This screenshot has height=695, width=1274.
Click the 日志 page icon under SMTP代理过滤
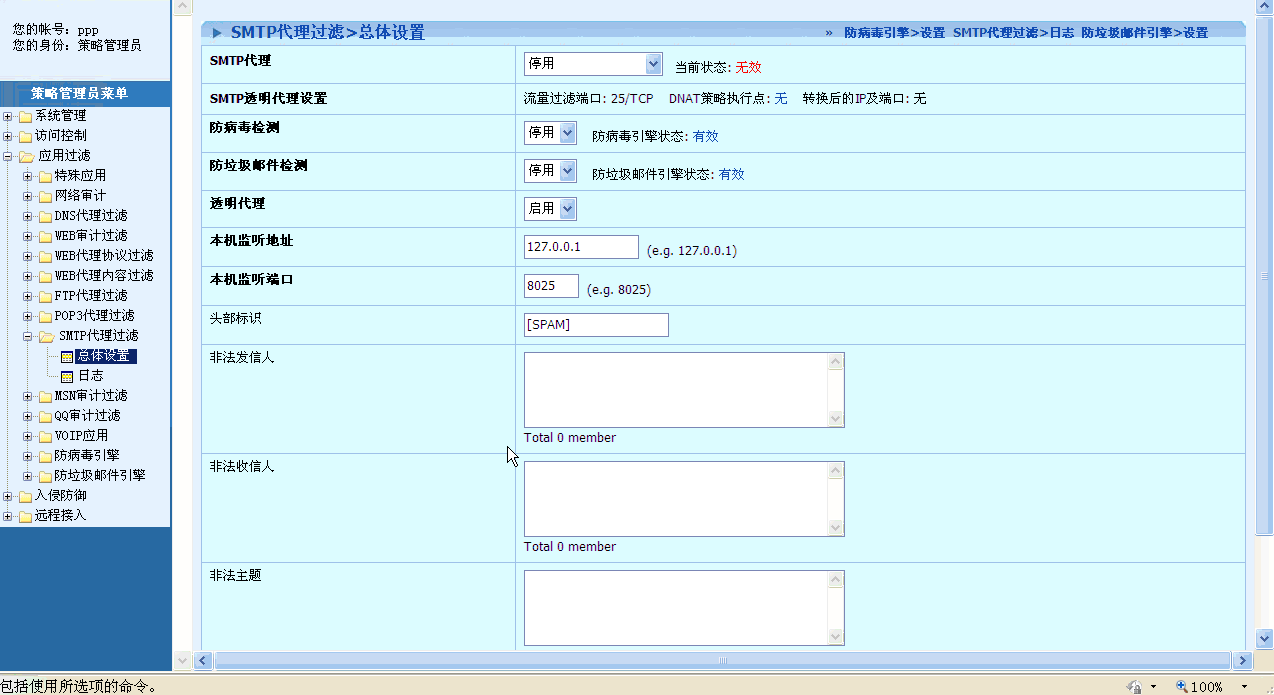[67, 376]
